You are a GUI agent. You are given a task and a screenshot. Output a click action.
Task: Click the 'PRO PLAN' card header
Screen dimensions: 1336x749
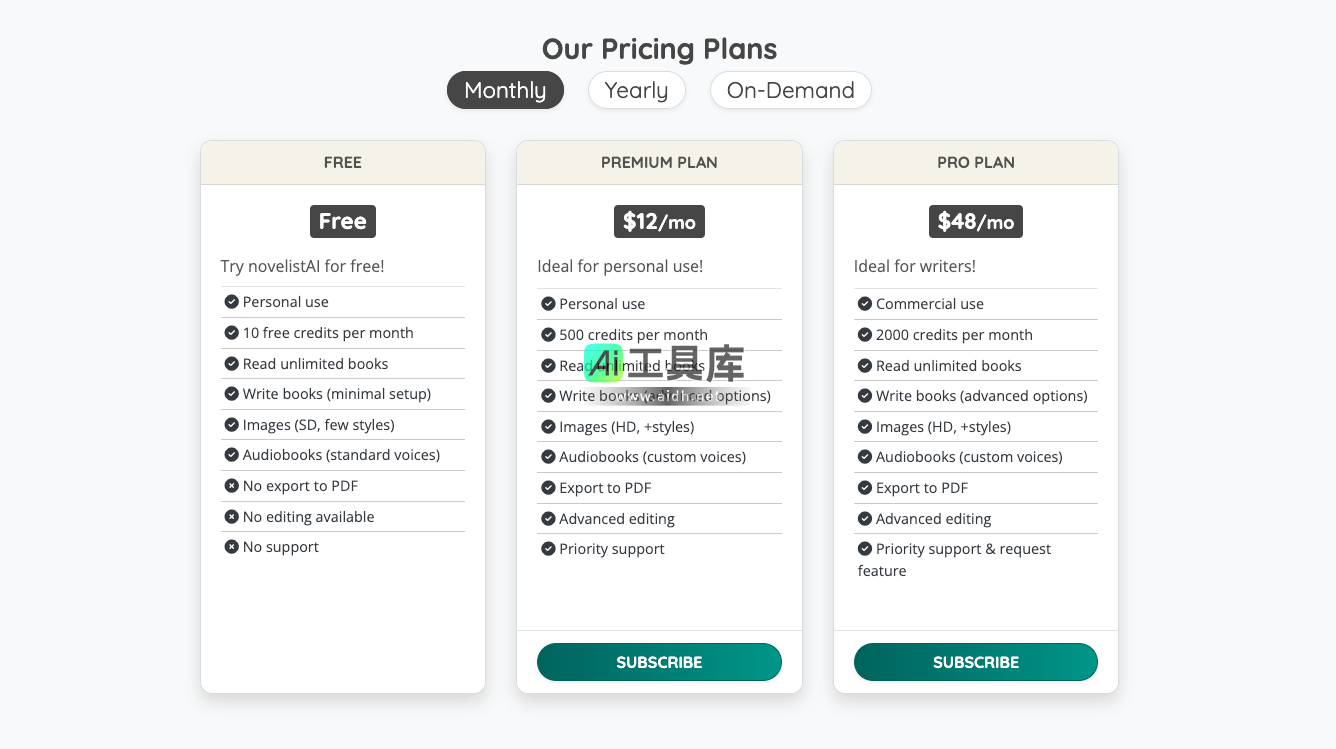coord(975,162)
